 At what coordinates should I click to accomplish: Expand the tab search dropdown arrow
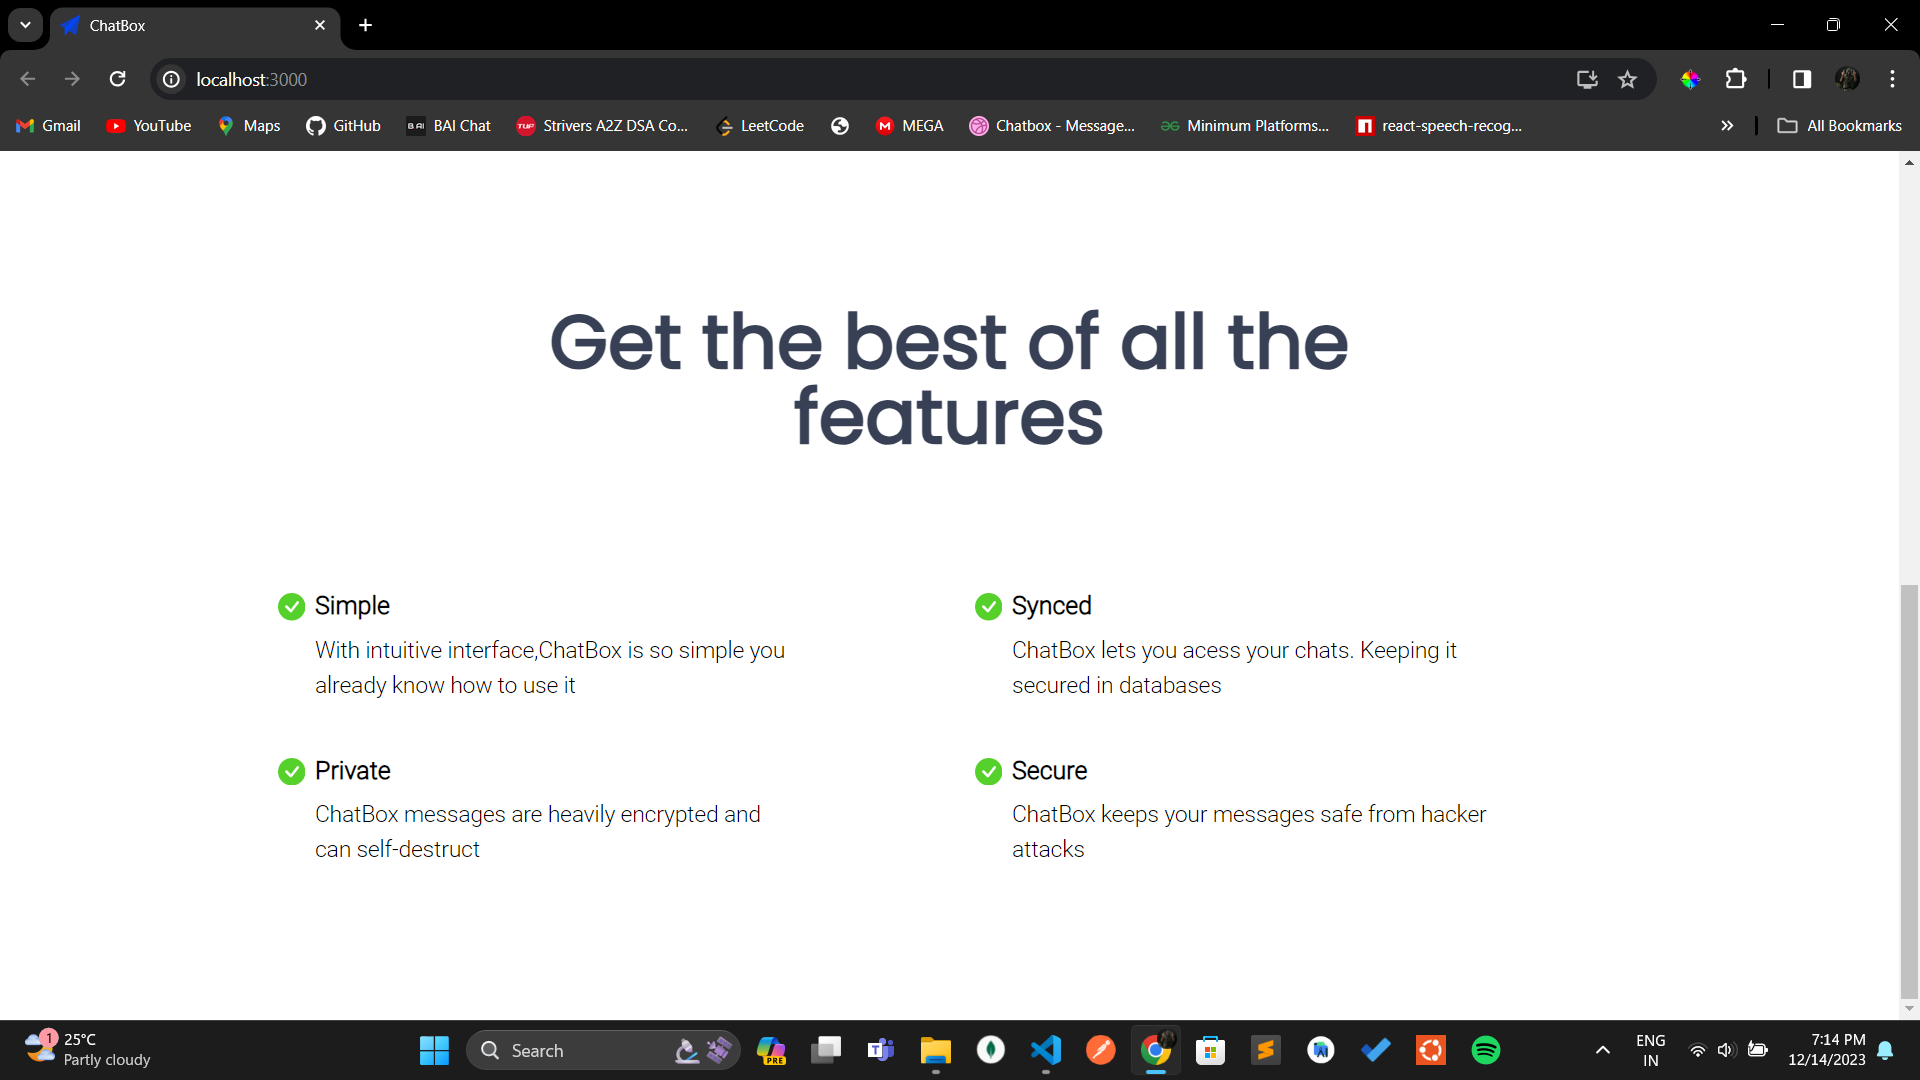25,25
